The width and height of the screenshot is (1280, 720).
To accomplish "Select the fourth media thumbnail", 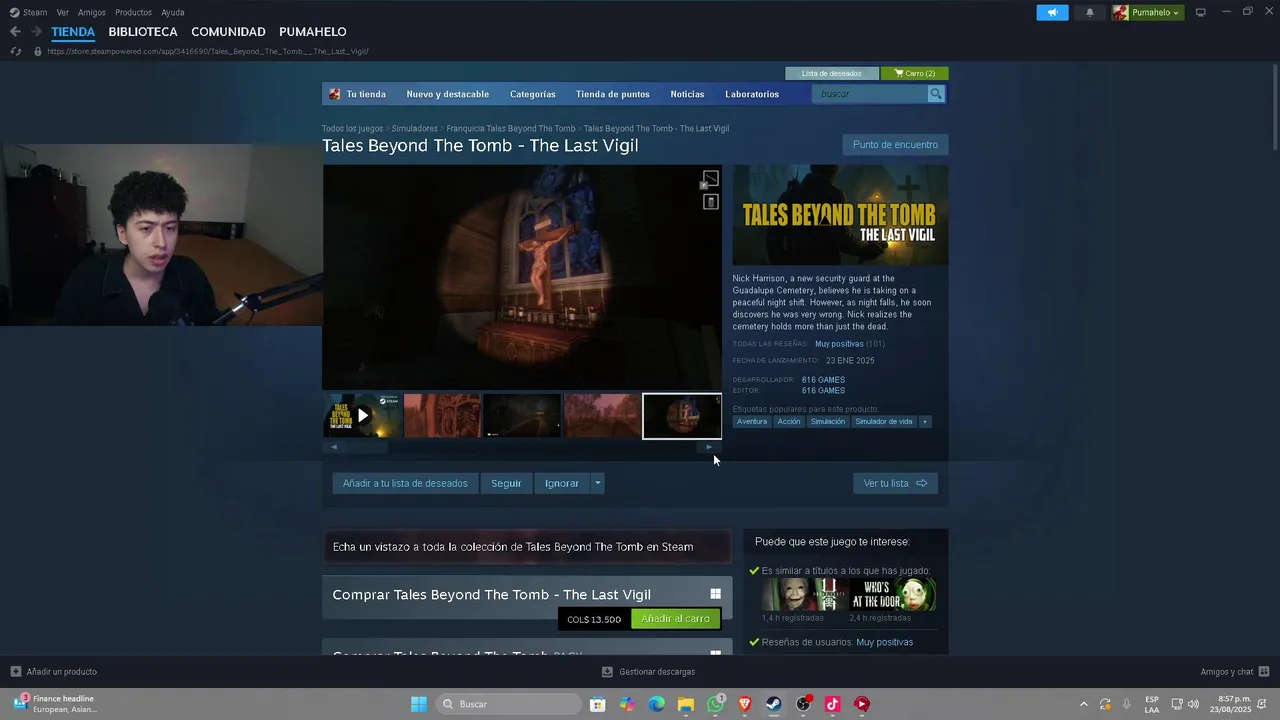I will (x=602, y=416).
